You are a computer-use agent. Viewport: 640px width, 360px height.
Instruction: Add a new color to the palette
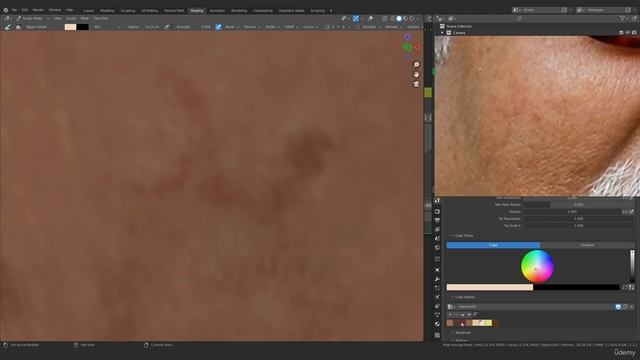pyautogui.click(x=450, y=315)
